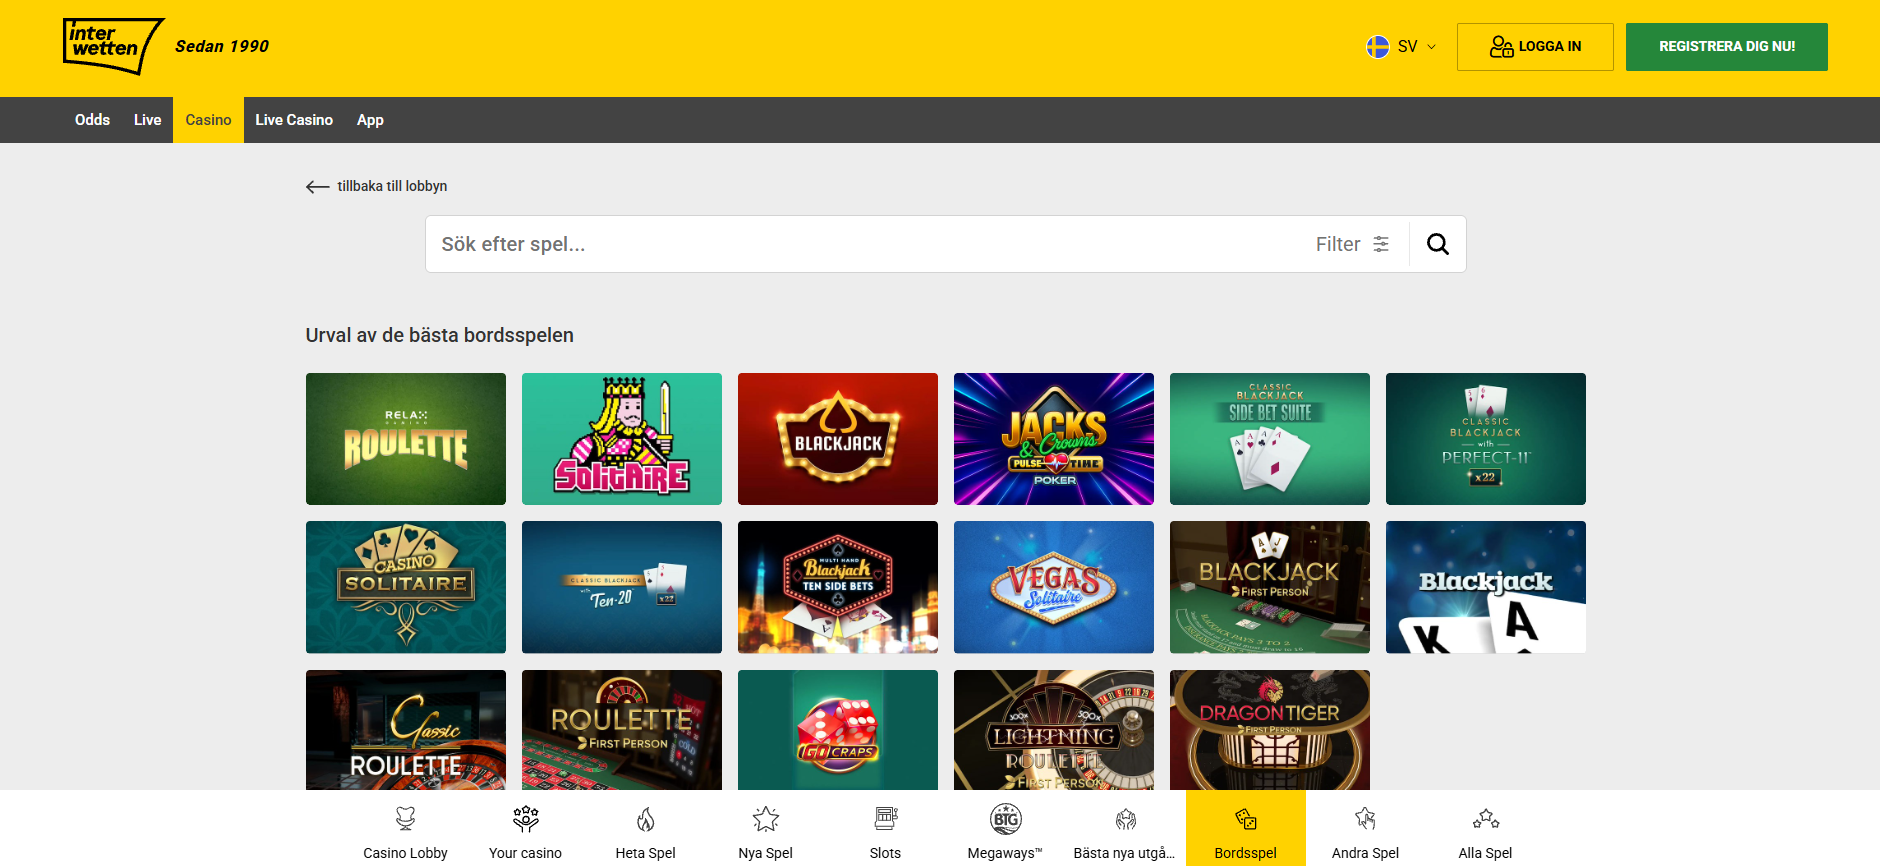Open Blackjack Ten Side Bets thumbnail
Screen dimensions: 1880x866
tap(838, 587)
